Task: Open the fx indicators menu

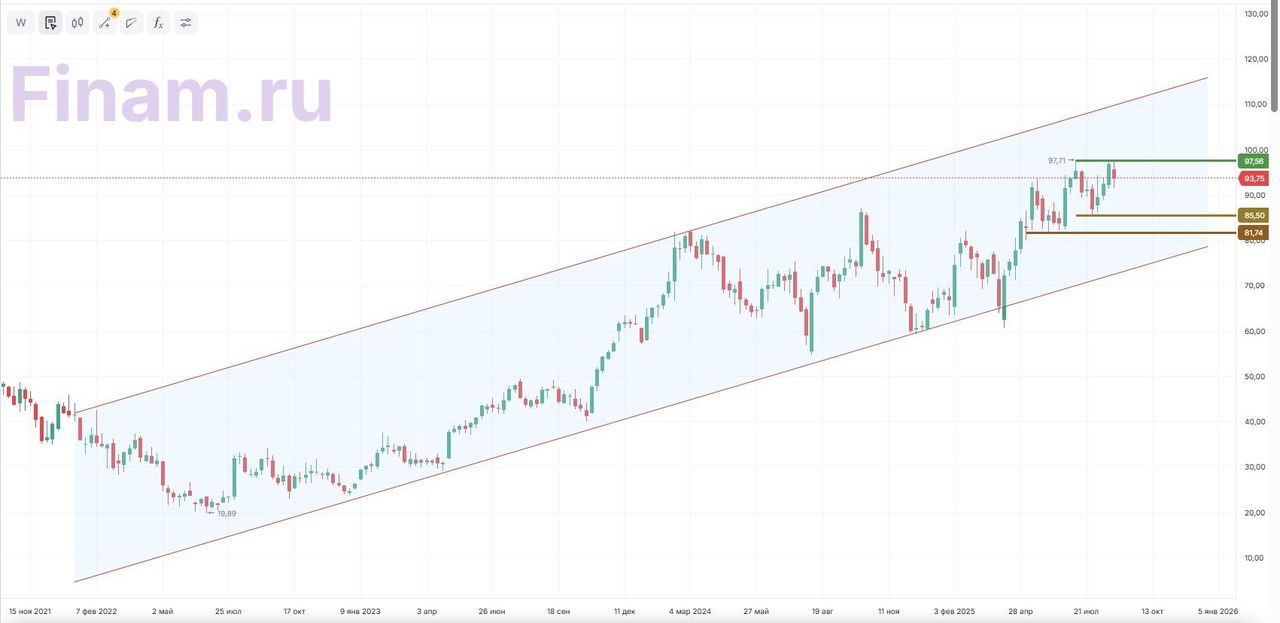Action: [158, 23]
